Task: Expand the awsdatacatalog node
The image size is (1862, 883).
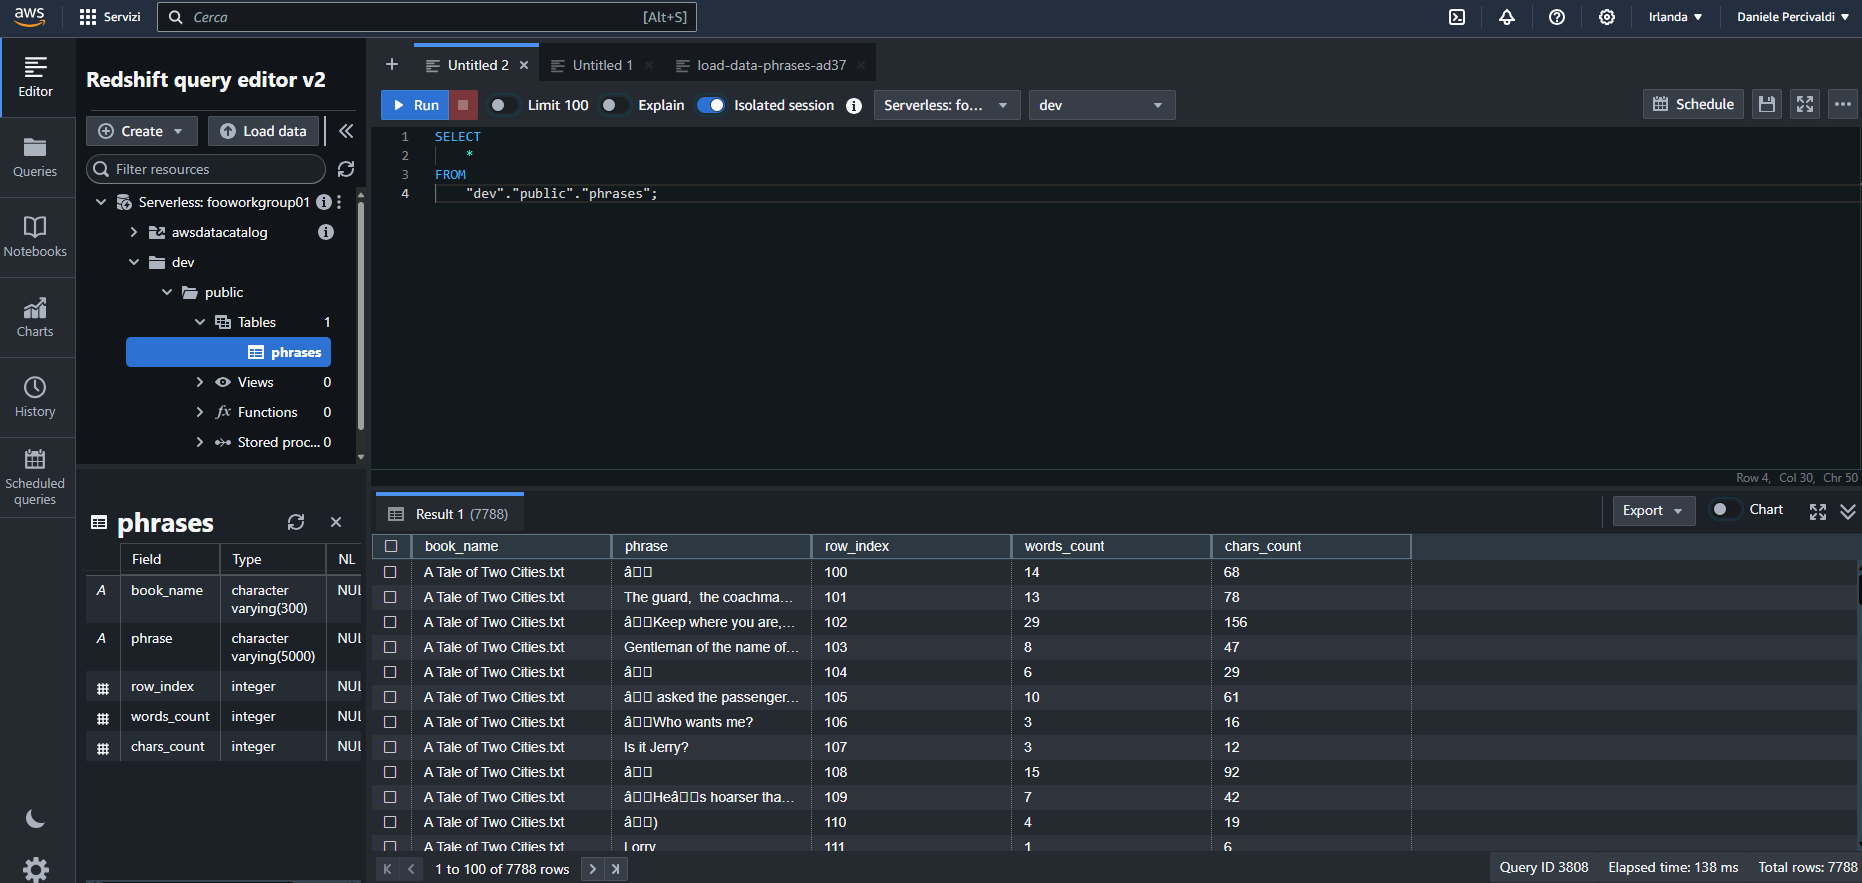Action: 134,232
